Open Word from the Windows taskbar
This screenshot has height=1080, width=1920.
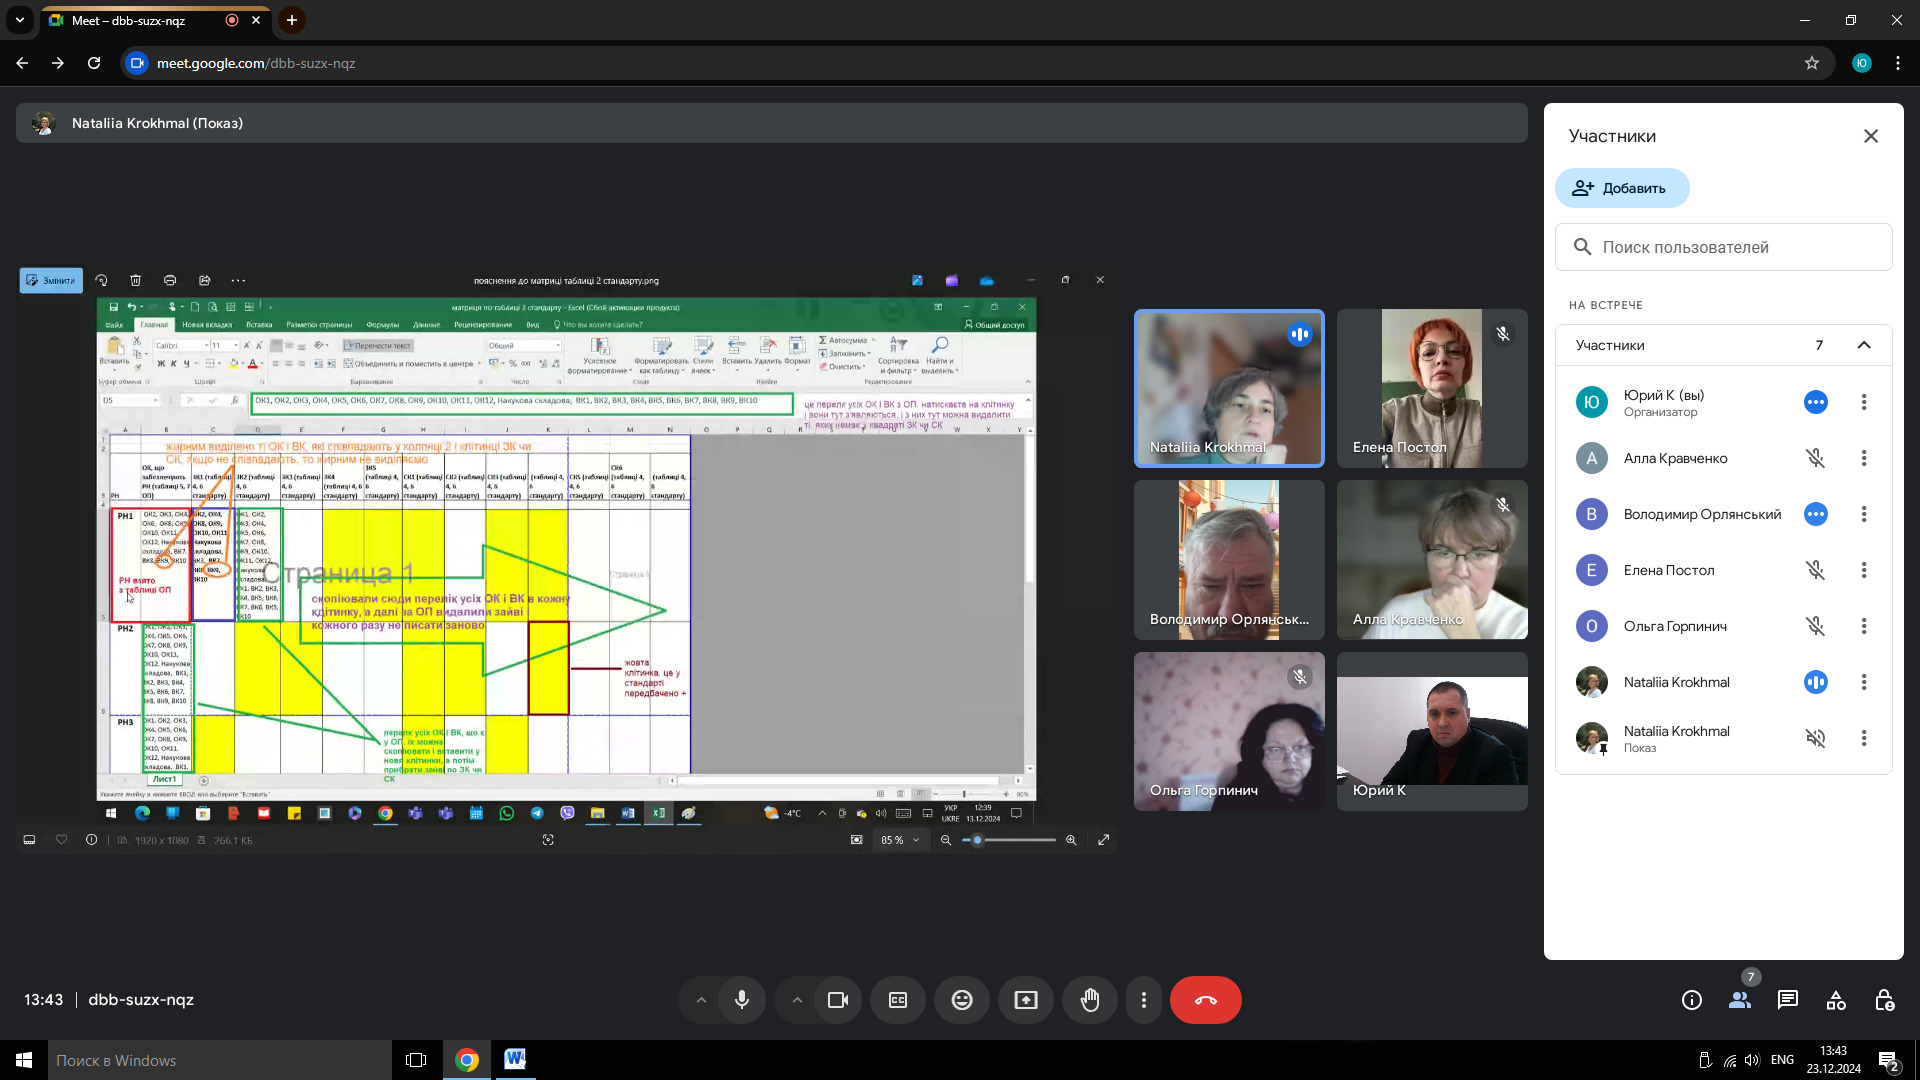tap(515, 1060)
